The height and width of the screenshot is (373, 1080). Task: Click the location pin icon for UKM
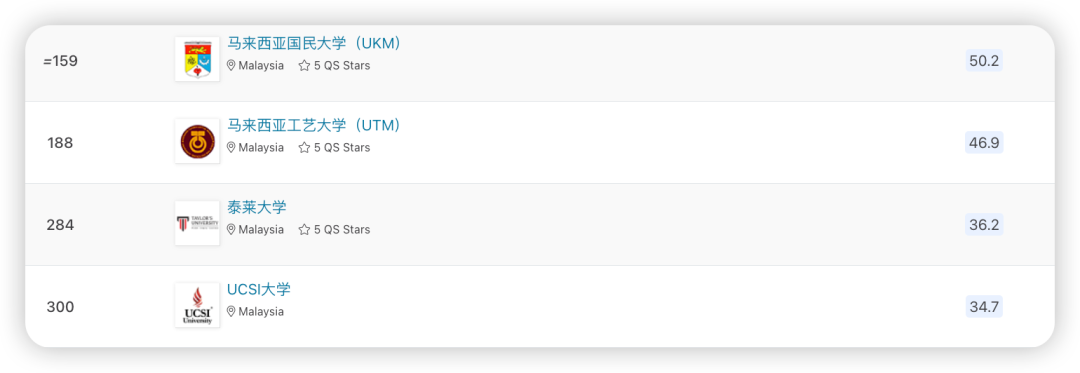point(231,65)
